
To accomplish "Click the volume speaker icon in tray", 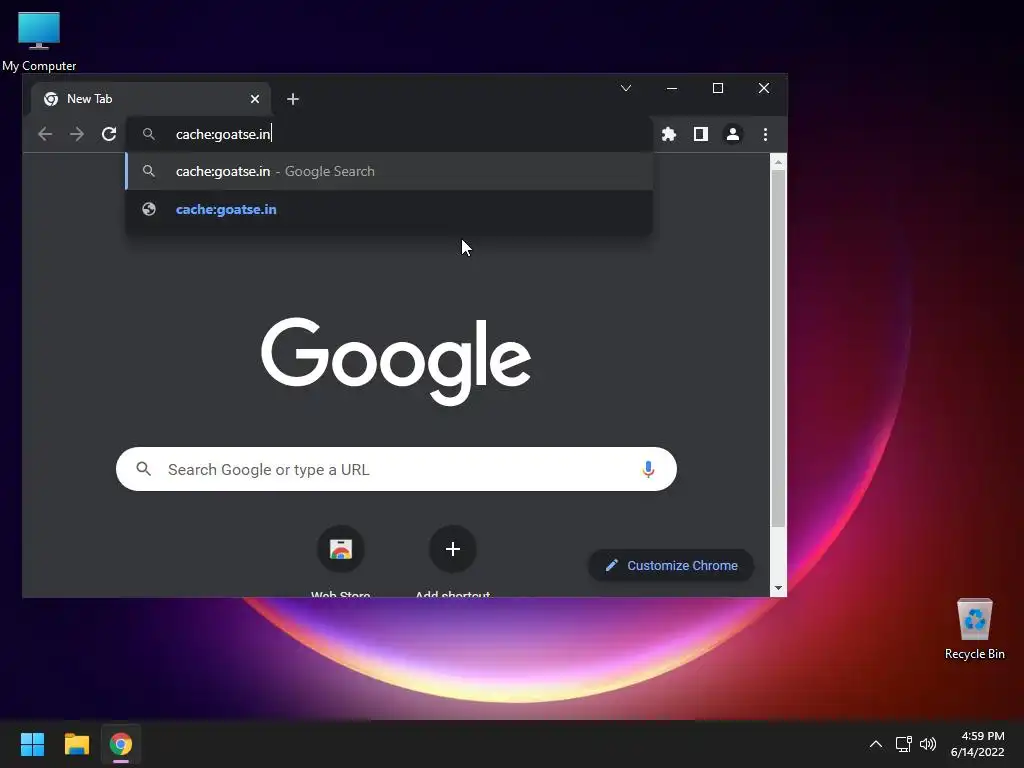I will coord(927,744).
